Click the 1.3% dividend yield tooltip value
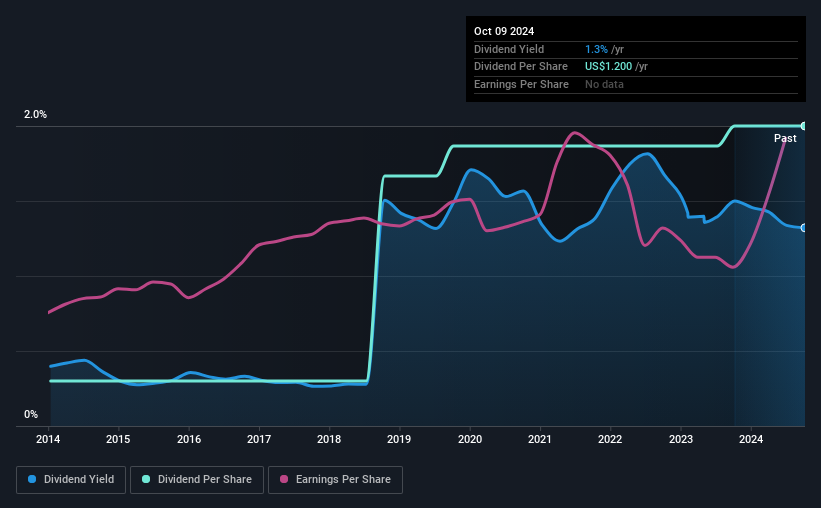This screenshot has height=508, width=821. tap(597, 49)
